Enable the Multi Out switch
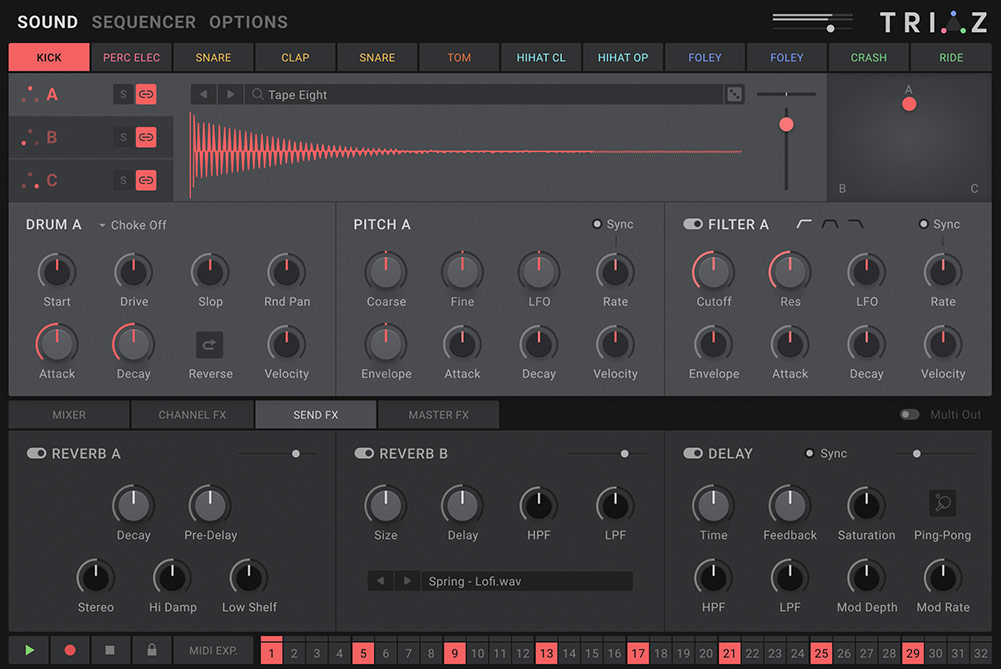 point(909,414)
